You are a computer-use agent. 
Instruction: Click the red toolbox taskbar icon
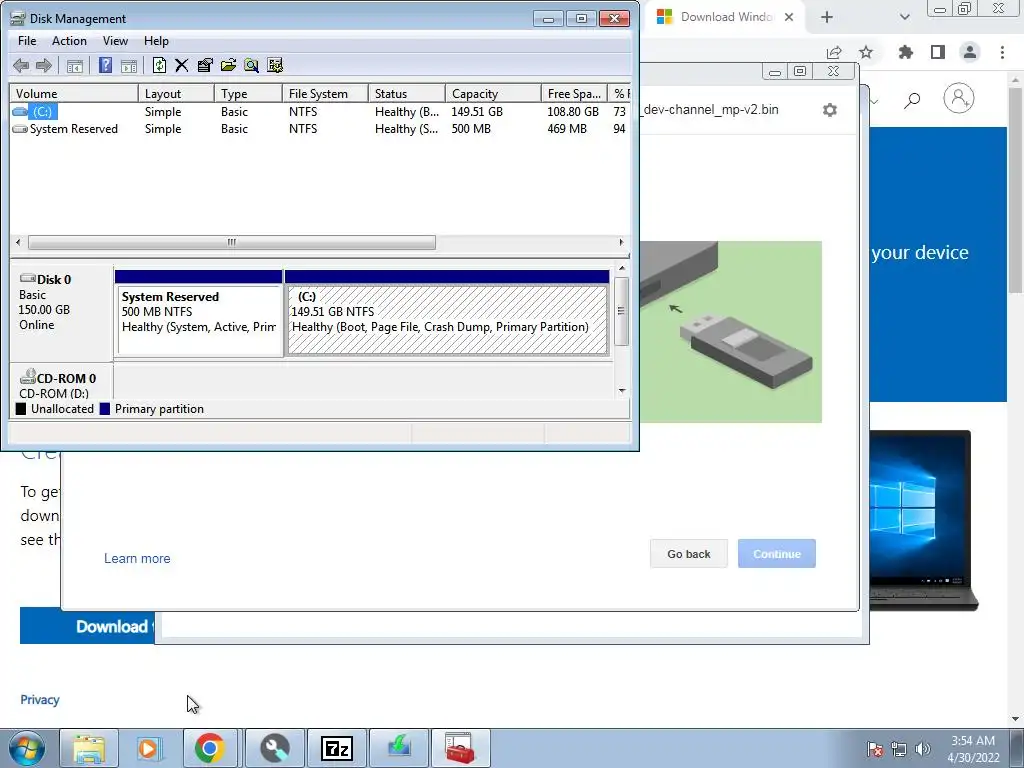coord(460,748)
